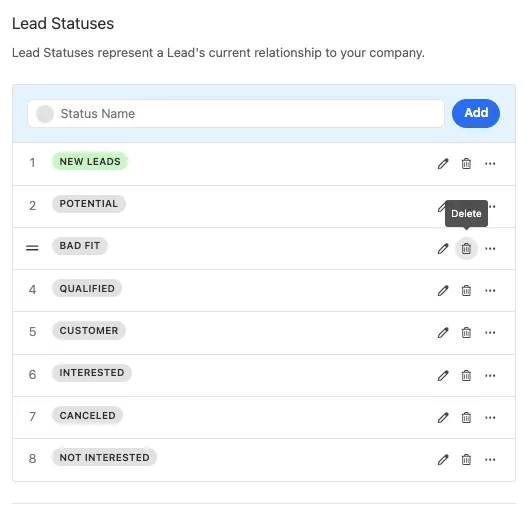Delete the CANCELED status
This screenshot has width=531, height=507.
[466, 418]
